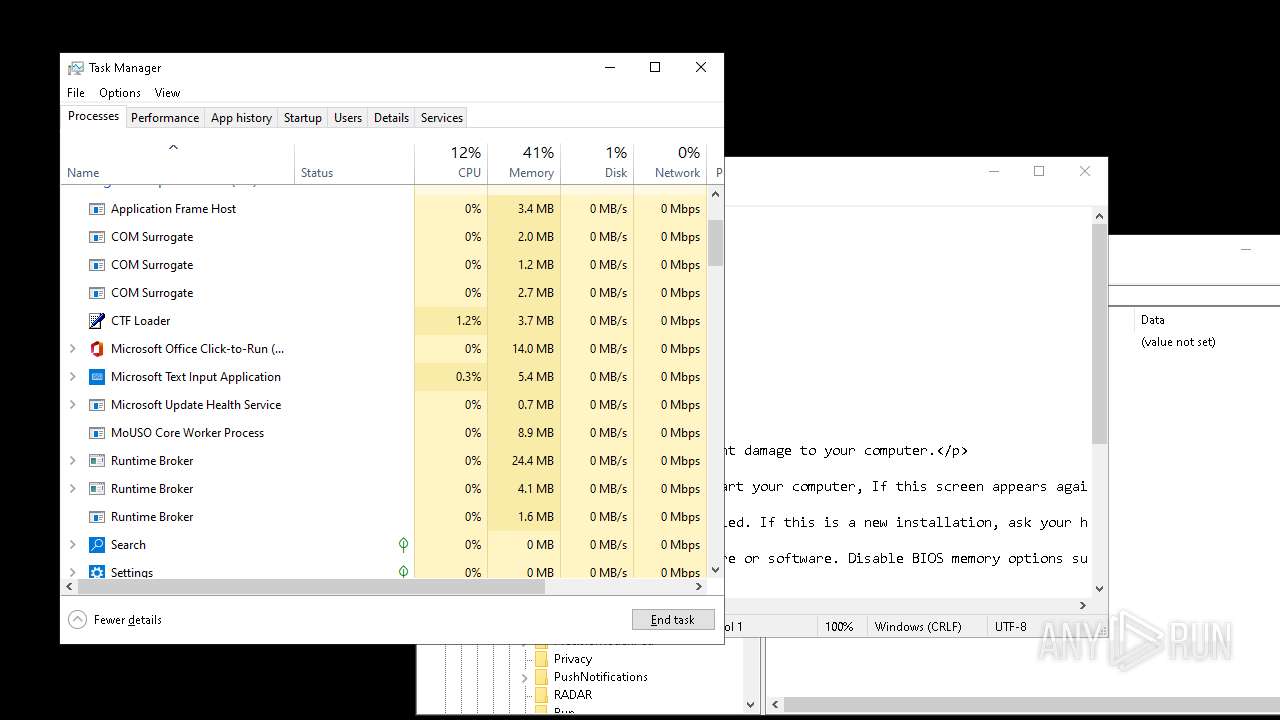Click the CTF Loader process icon
This screenshot has width=1280, height=720.
(x=97, y=321)
